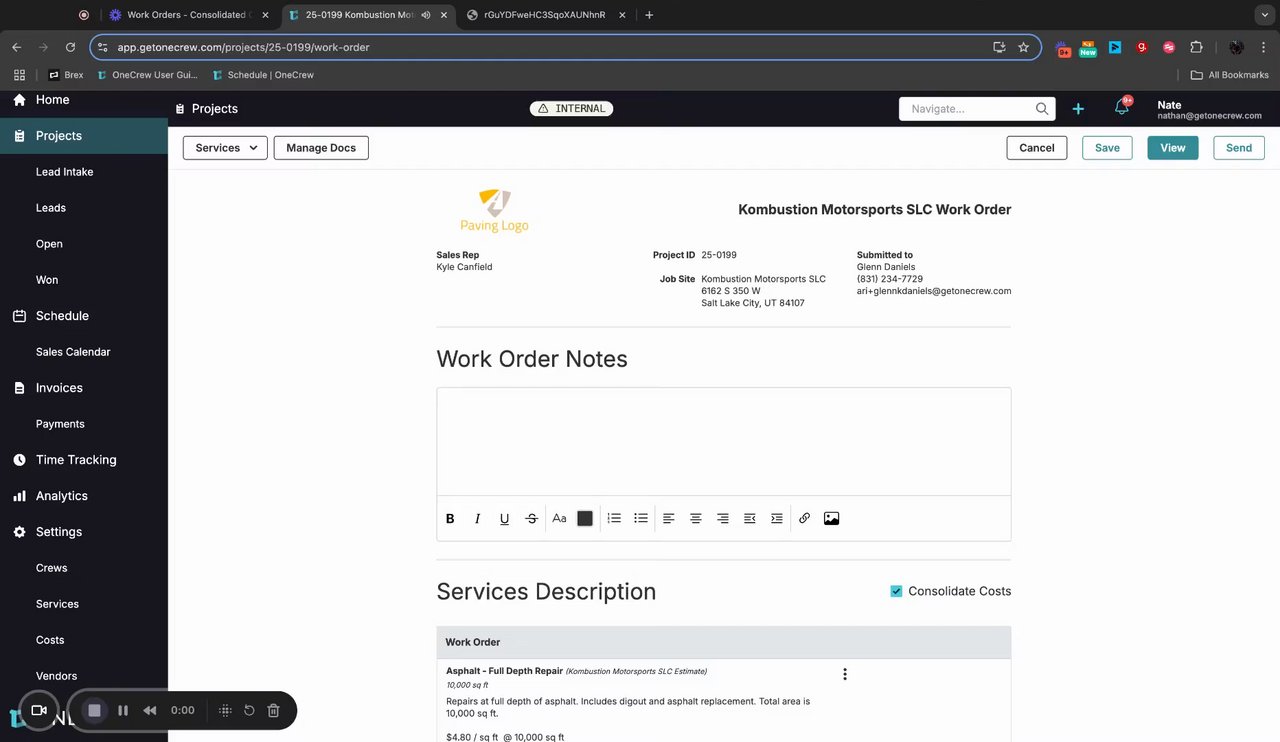This screenshot has width=1280, height=742.
Task: Go to Invoices in the sidebar
Action: [59, 388]
